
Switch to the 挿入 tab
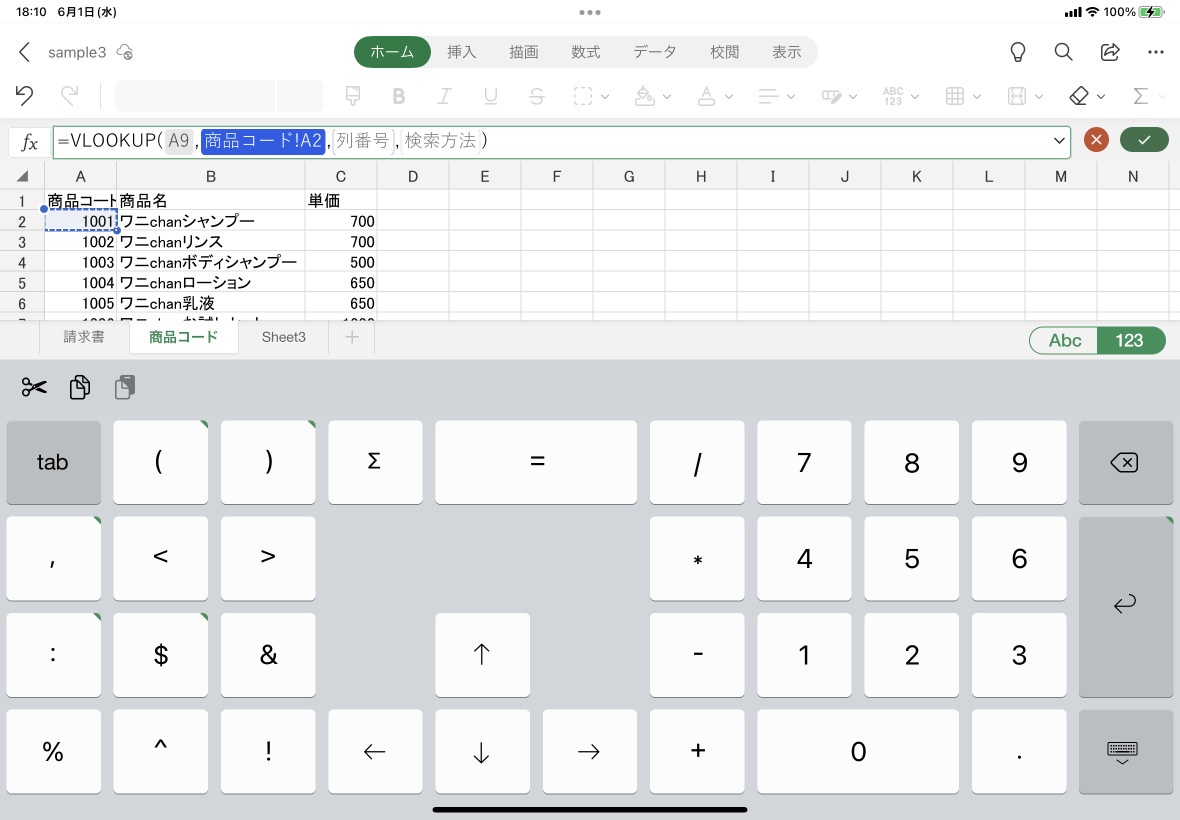461,52
